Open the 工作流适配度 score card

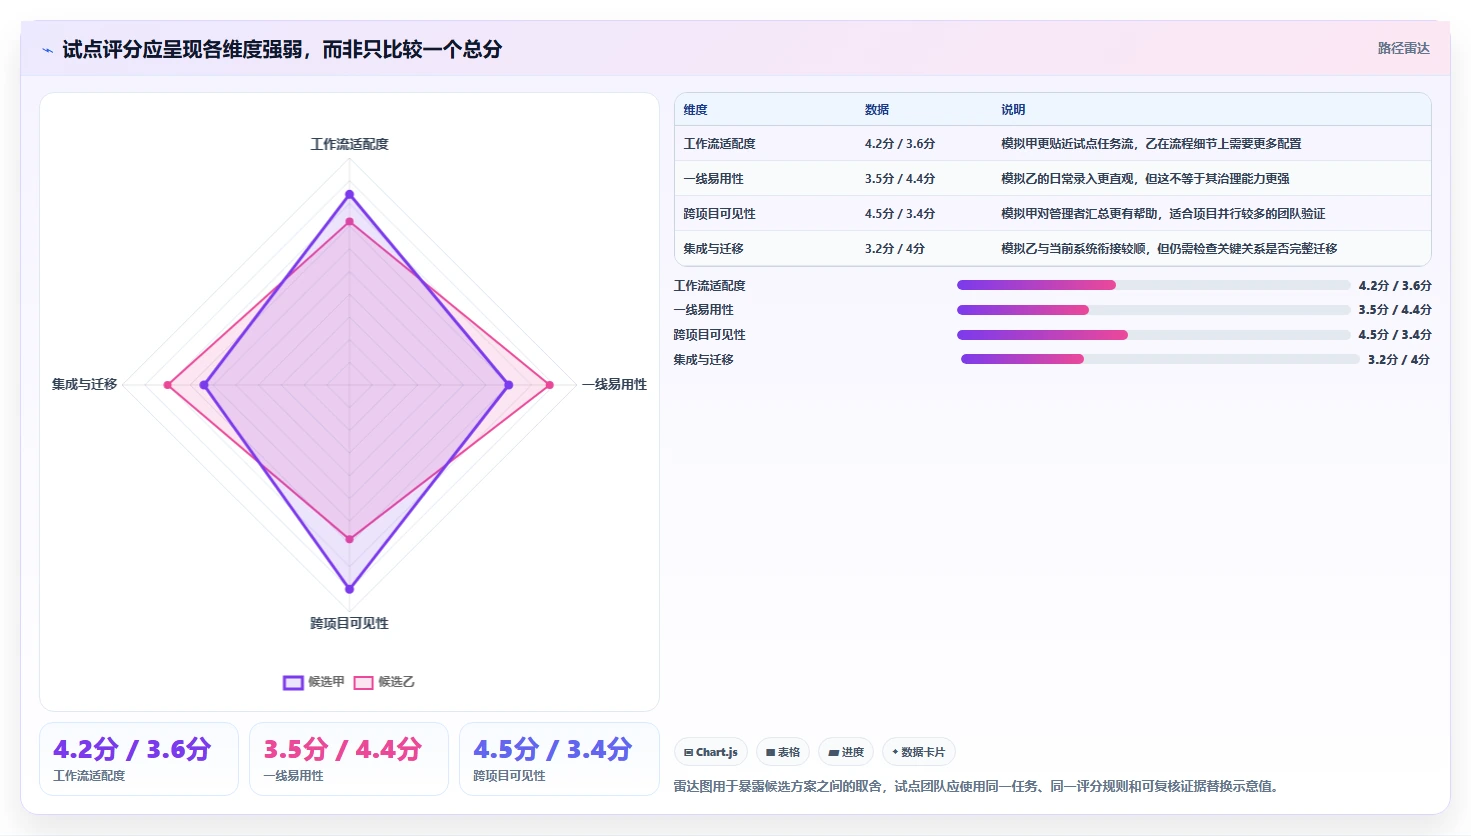pos(139,759)
